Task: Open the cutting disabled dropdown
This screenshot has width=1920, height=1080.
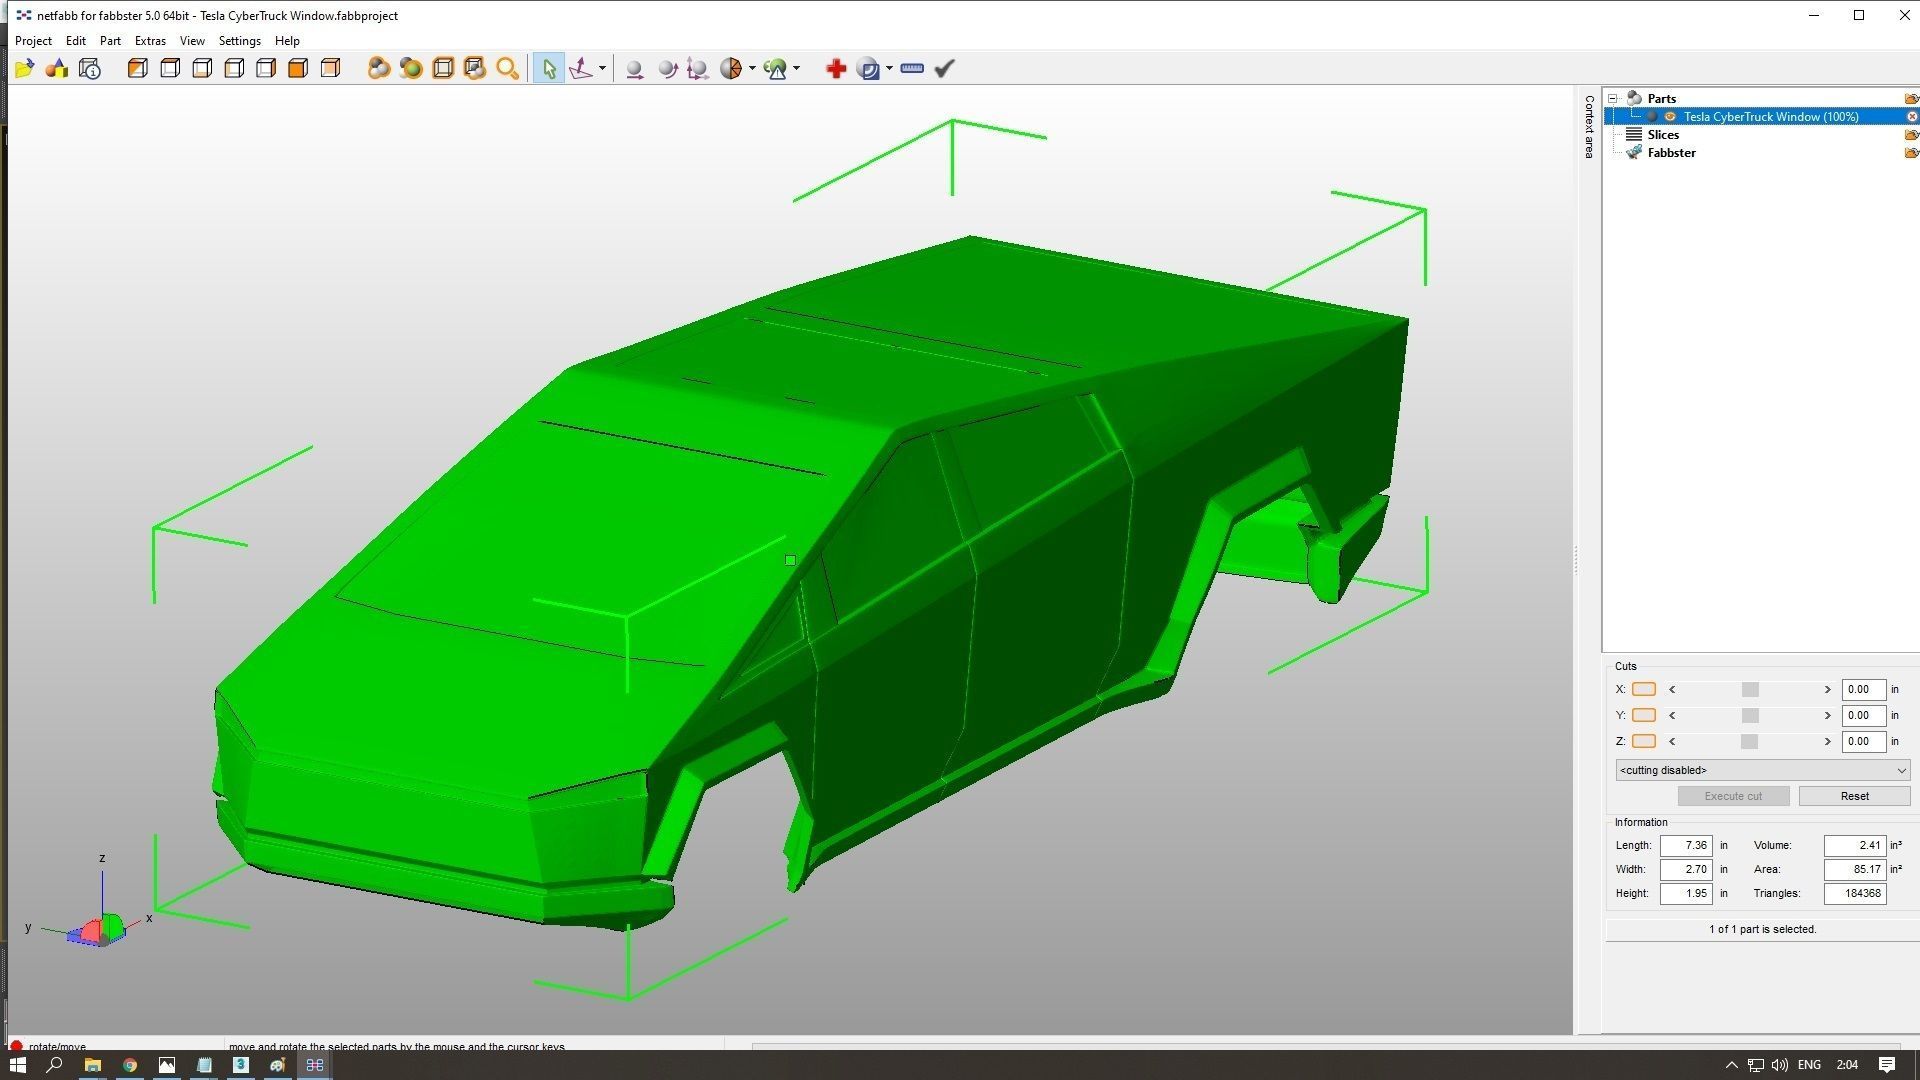Action: pos(1762,770)
